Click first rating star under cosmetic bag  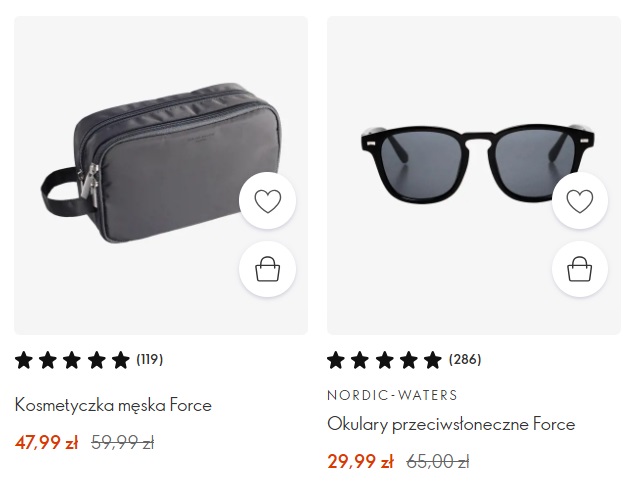tap(24, 360)
